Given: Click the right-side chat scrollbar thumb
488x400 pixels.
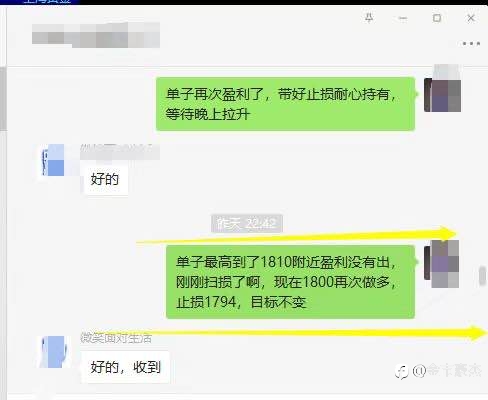Looking at the screenshot, I should 482,276.
